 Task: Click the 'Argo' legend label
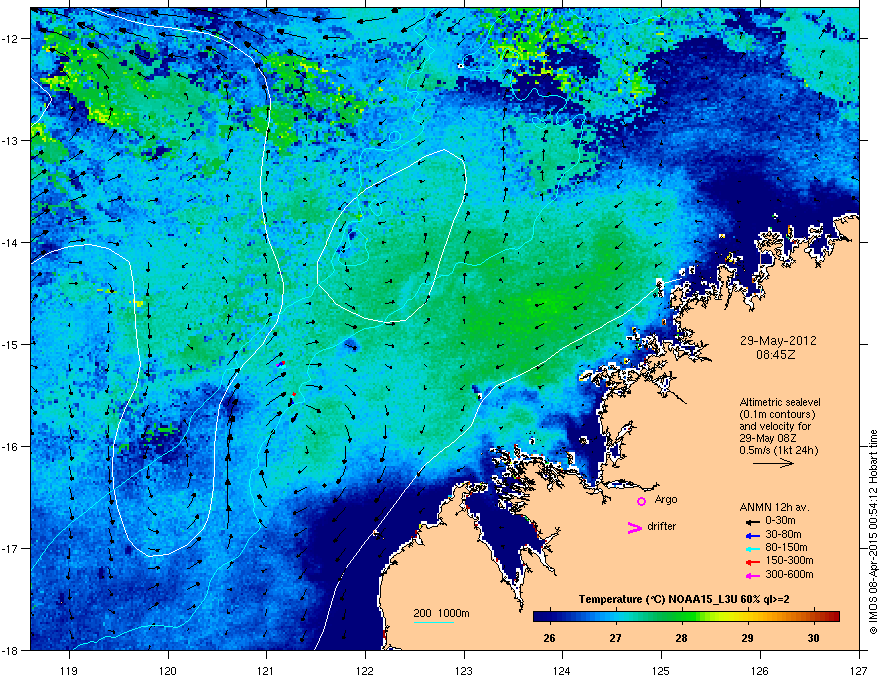pyautogui.click(x=666, y=499)
